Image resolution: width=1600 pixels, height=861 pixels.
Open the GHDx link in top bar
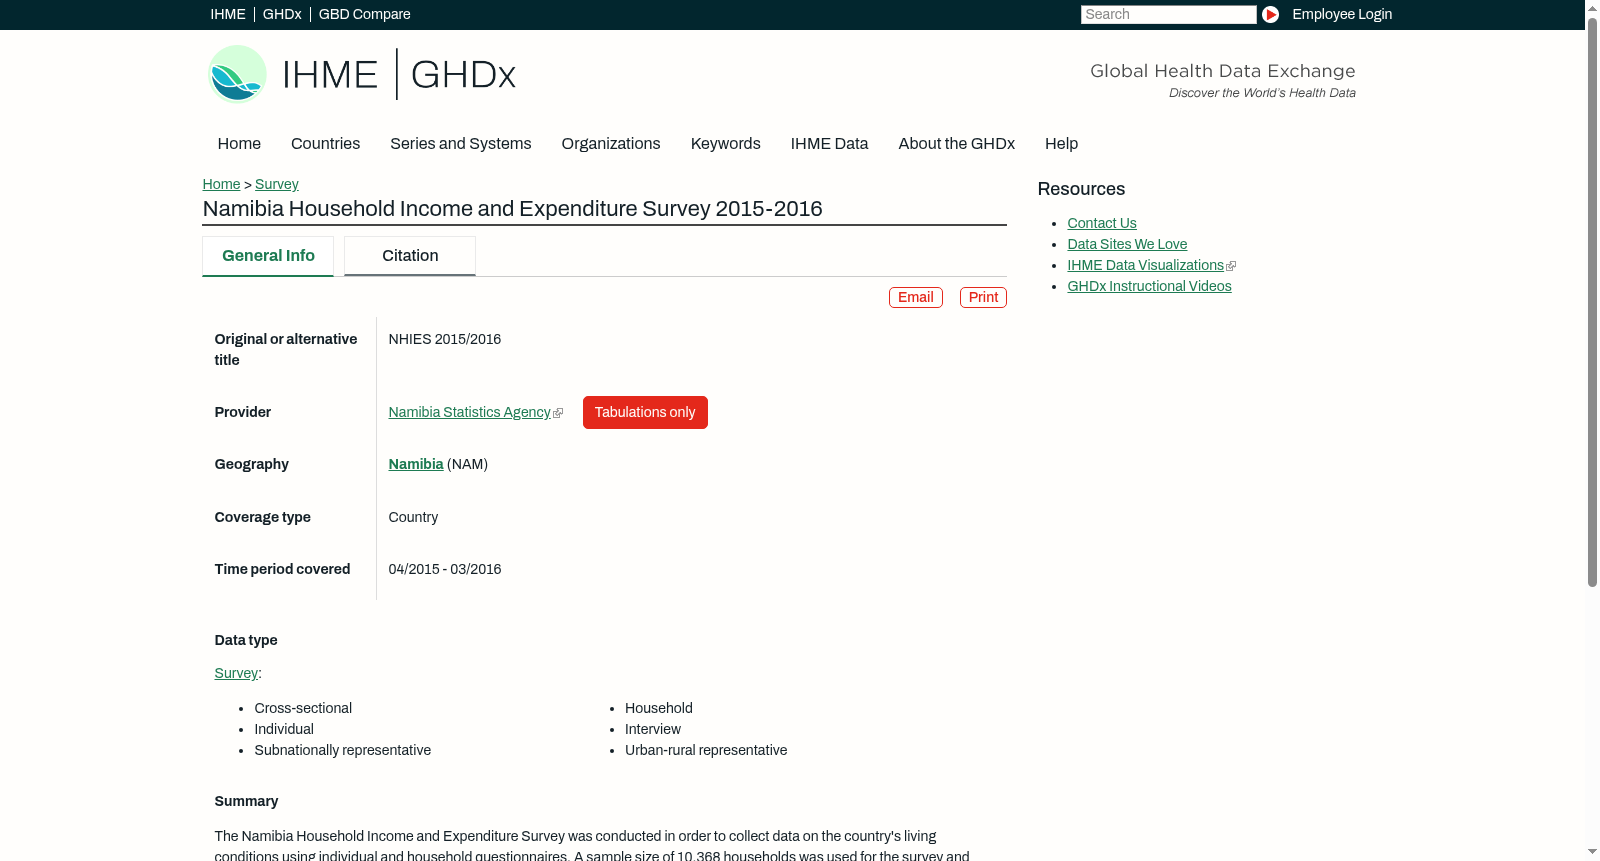[282, 14]
